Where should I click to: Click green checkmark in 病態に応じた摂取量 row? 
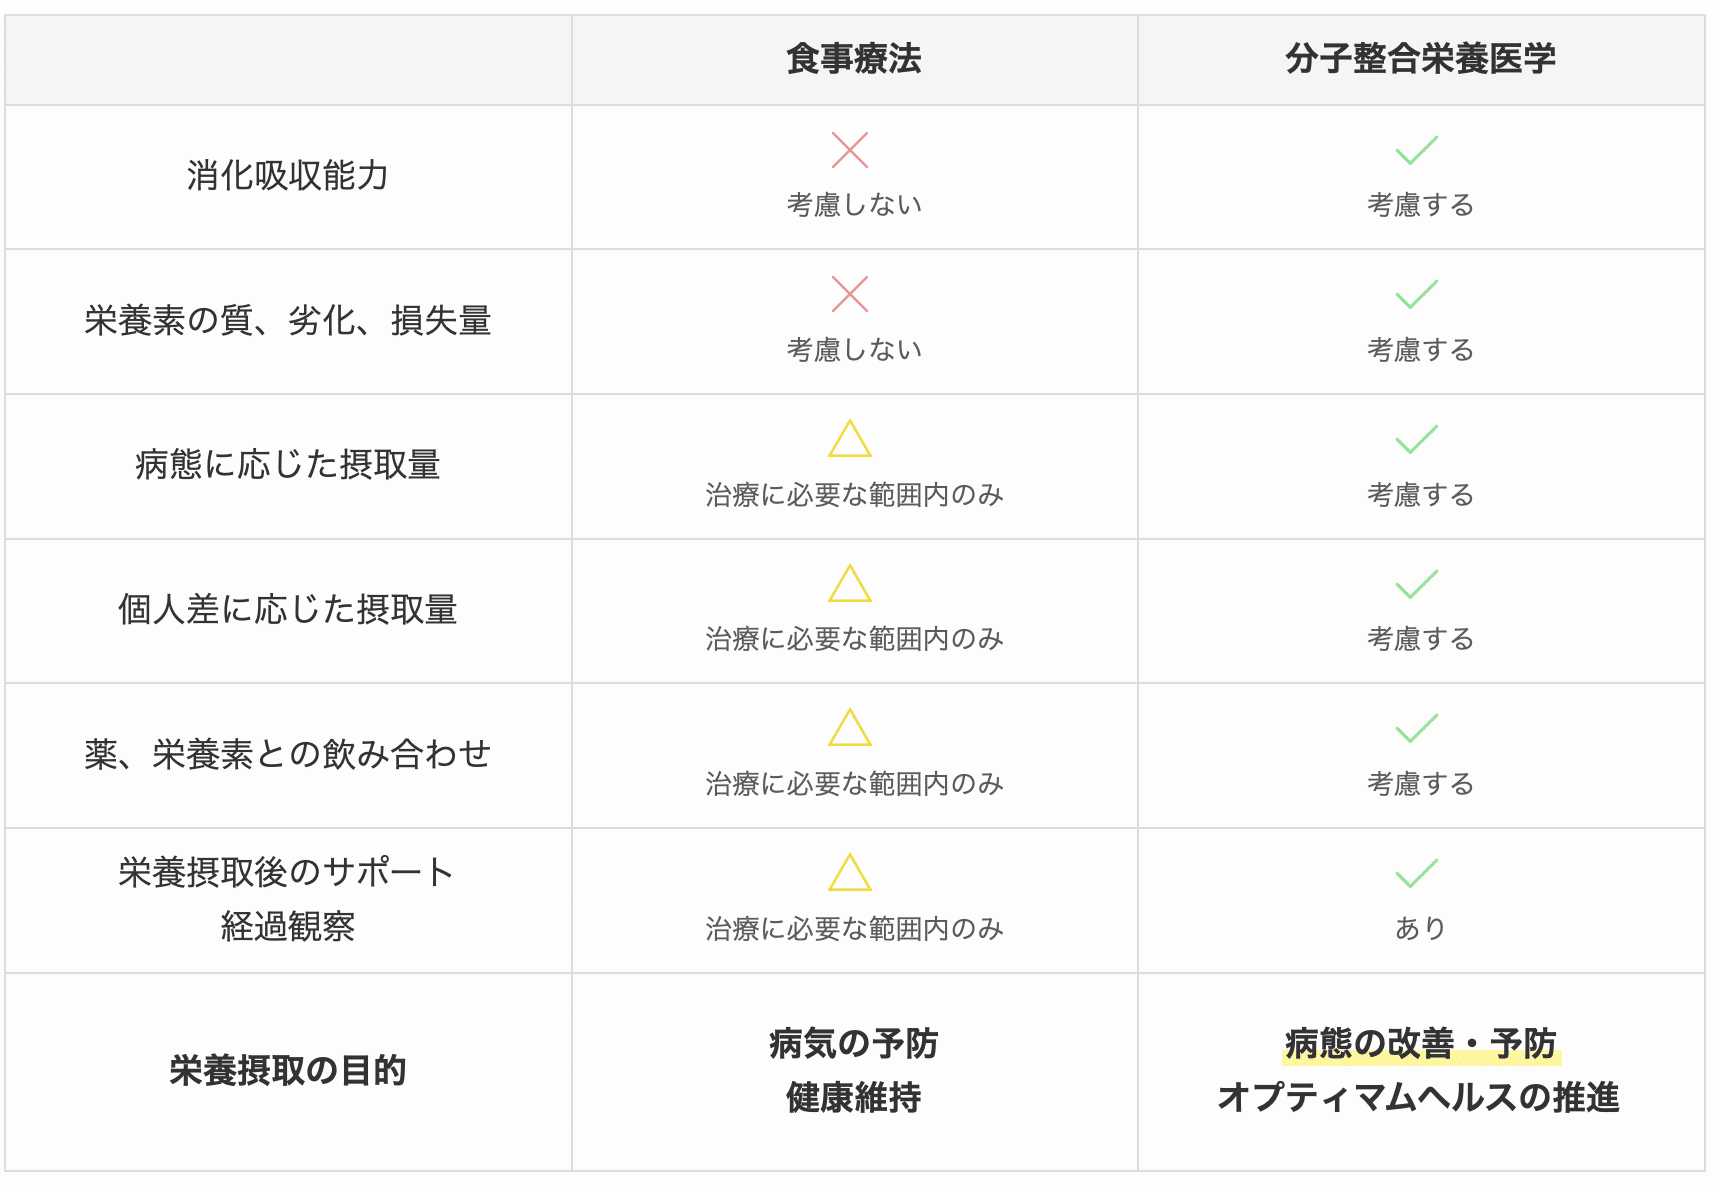1416,440
